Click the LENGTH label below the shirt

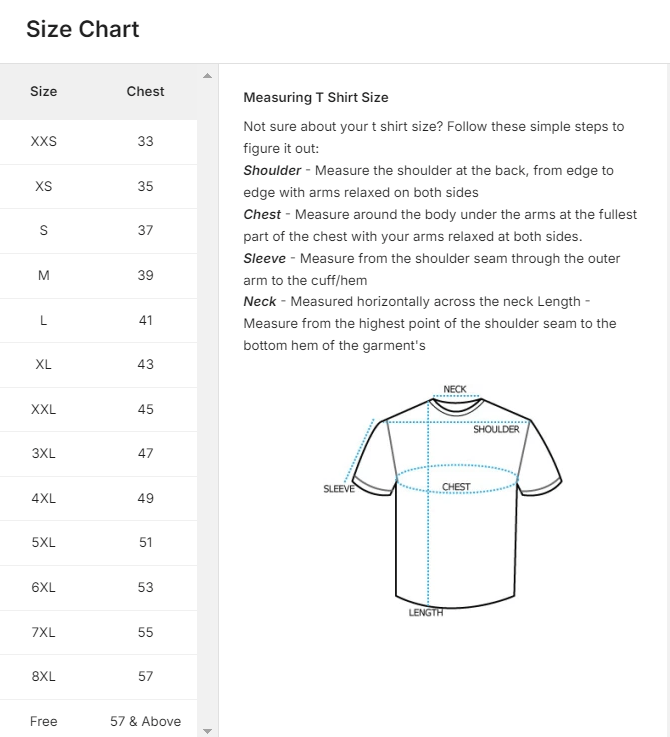tap(426, 613)
